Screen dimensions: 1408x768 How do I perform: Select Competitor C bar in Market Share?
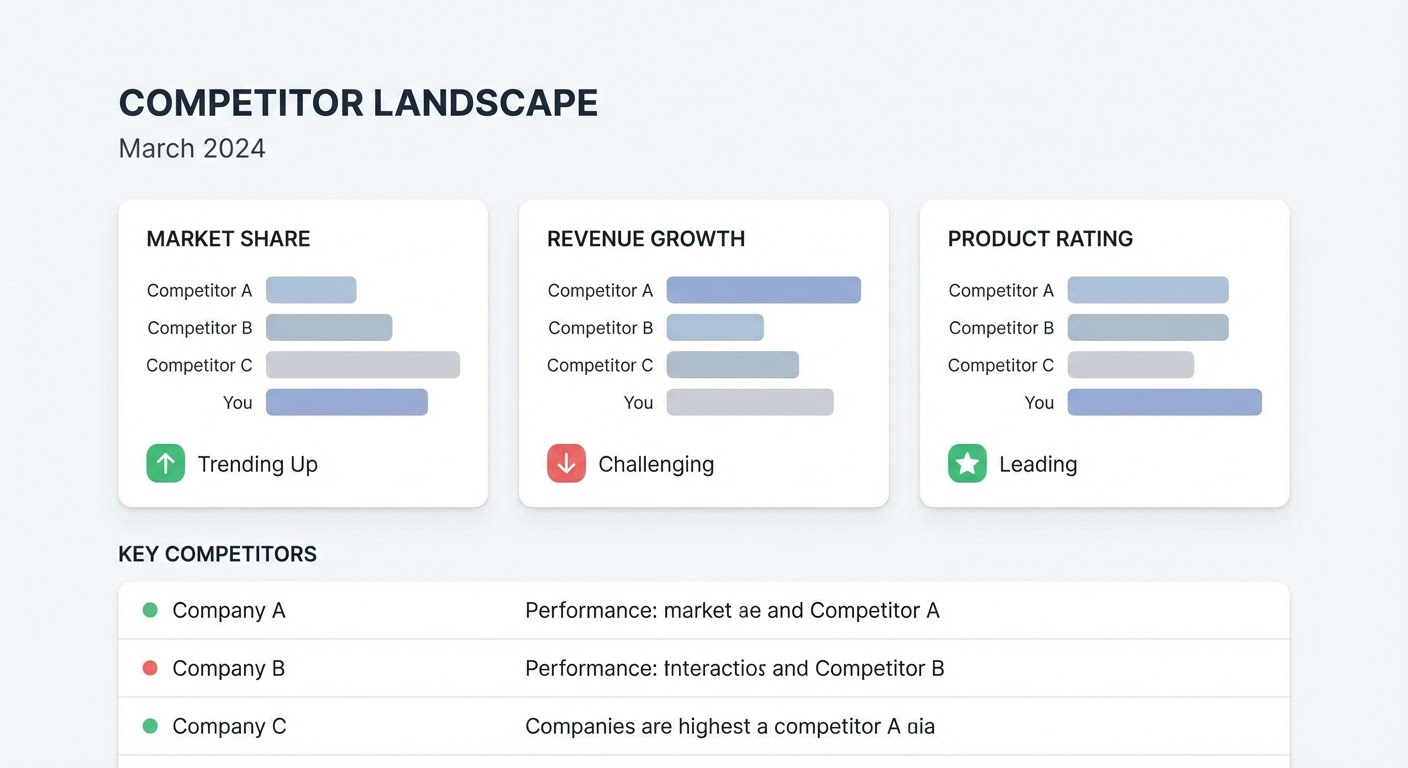click(x=362, y=365)
